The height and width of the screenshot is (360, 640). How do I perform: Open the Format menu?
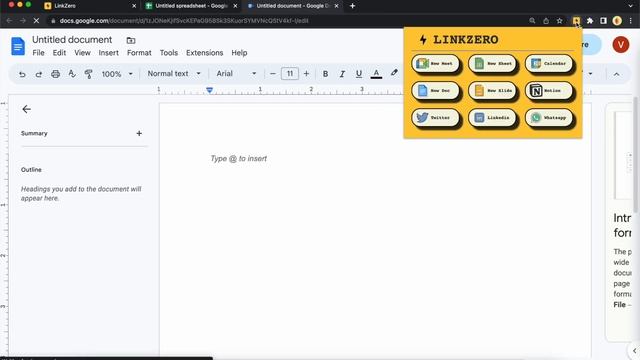coord(139,53)
